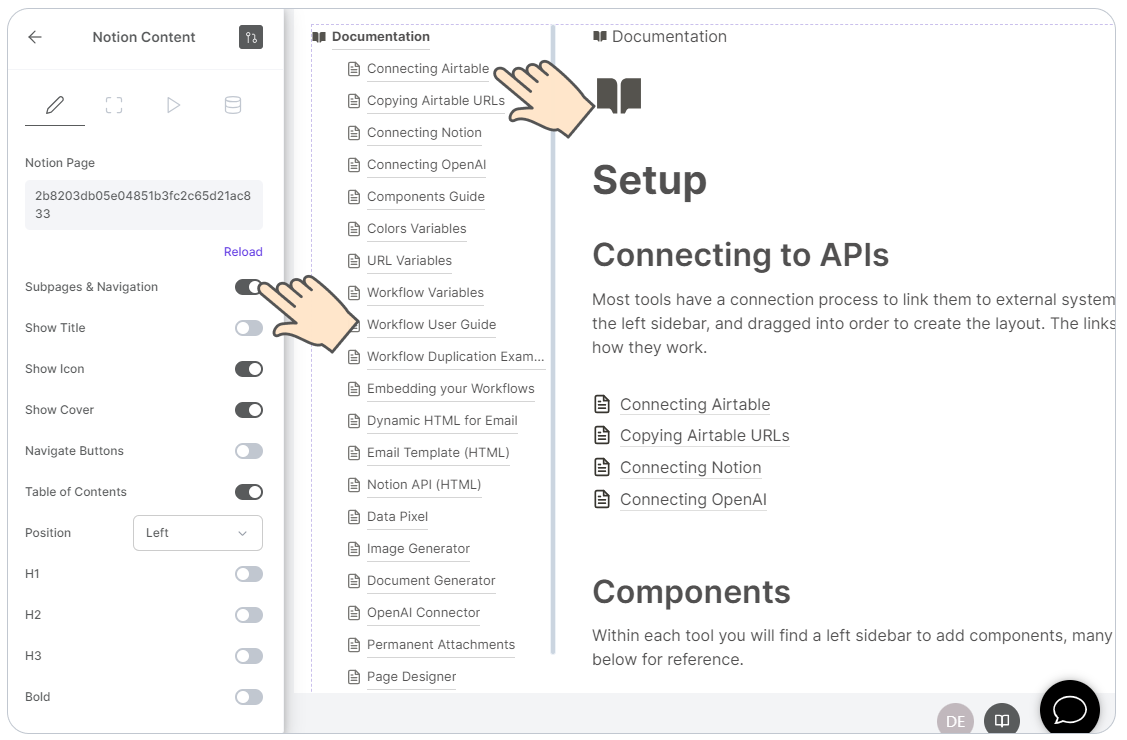Screen dimensions: 1127x740
Task: Open Copying Airtable URLs in sidebar
Action: (436, 101)
